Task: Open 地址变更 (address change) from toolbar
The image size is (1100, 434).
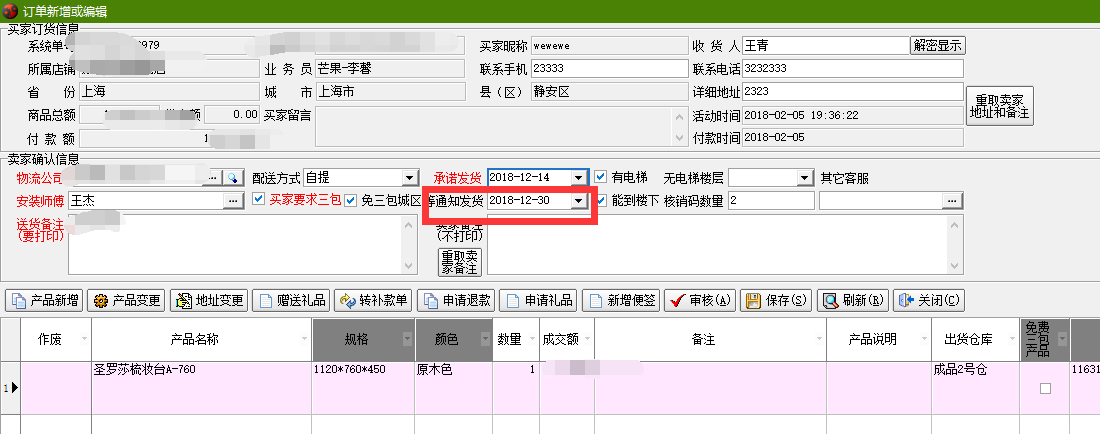Action: 208,300
